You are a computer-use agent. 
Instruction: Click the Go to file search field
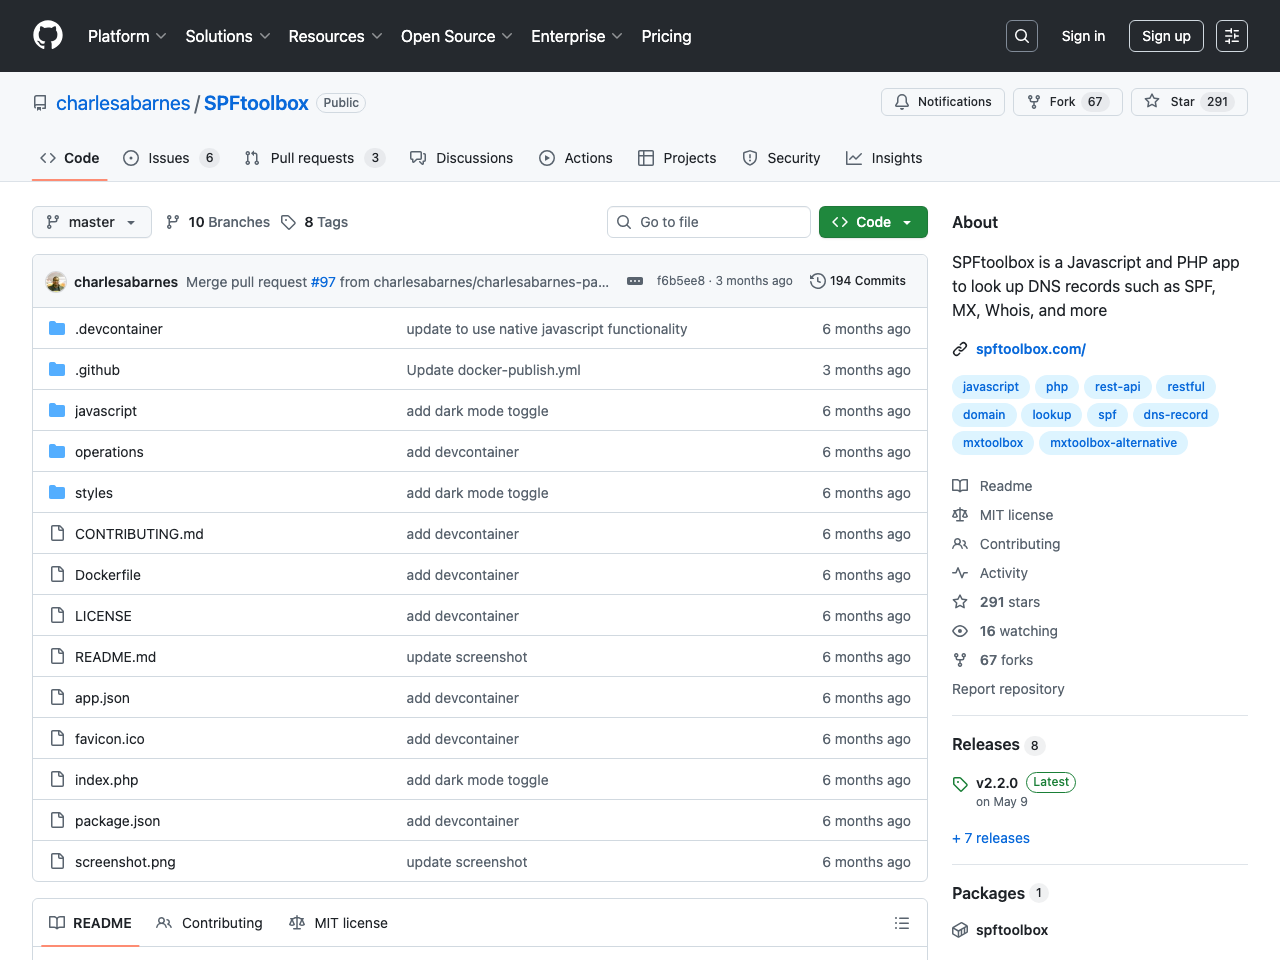[708, 221]
